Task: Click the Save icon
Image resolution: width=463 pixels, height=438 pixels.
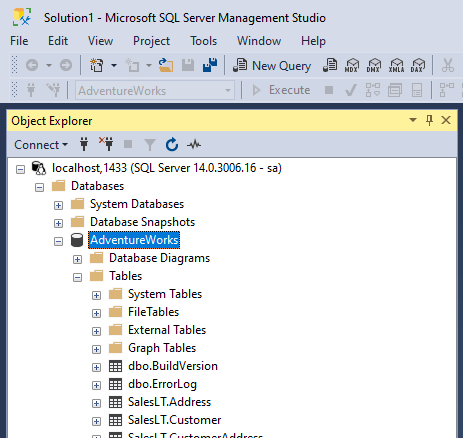Action: 188,65
